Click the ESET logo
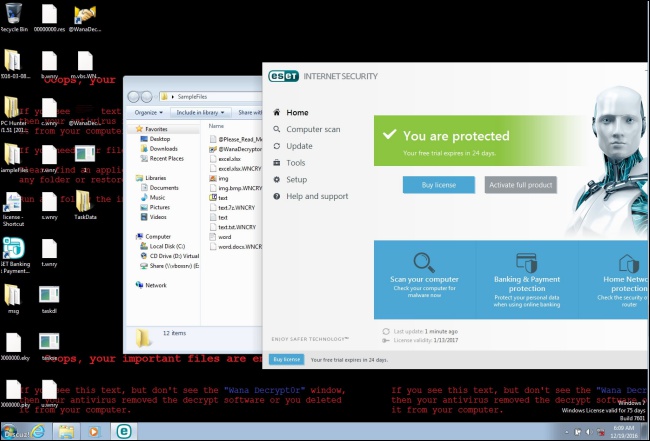Screen dimensions: 650x441 (x=283, y=76)
